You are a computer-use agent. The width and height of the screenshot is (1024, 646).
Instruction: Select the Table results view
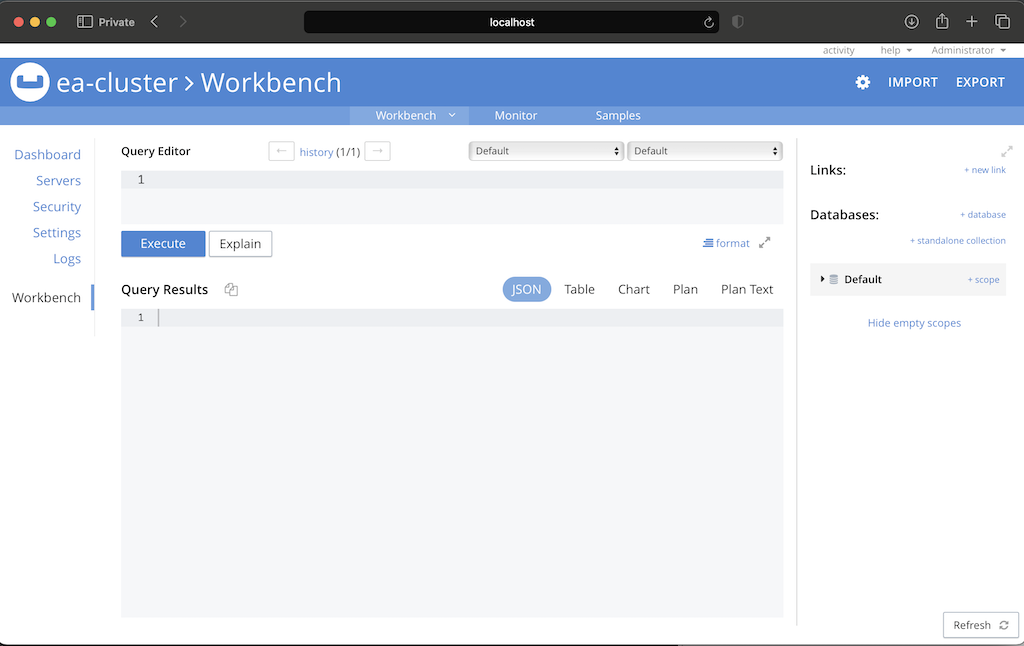point(579,289)
